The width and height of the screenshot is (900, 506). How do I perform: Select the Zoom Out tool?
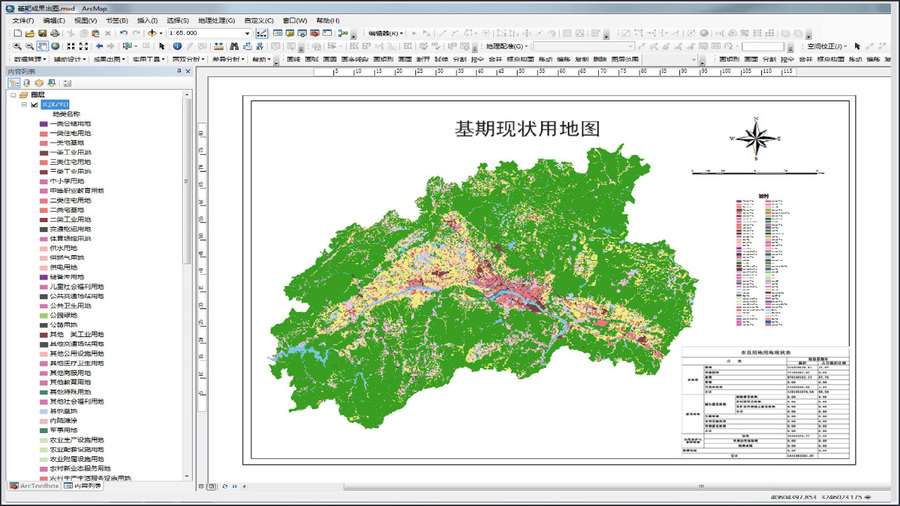click(x=30, y=46)
